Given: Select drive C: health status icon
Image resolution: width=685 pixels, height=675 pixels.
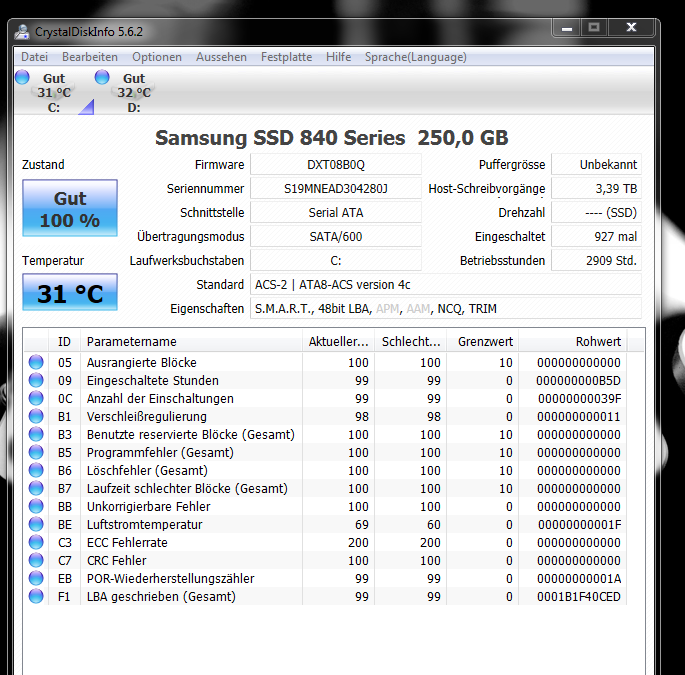Looking at the screenshot, I should 22,77.
